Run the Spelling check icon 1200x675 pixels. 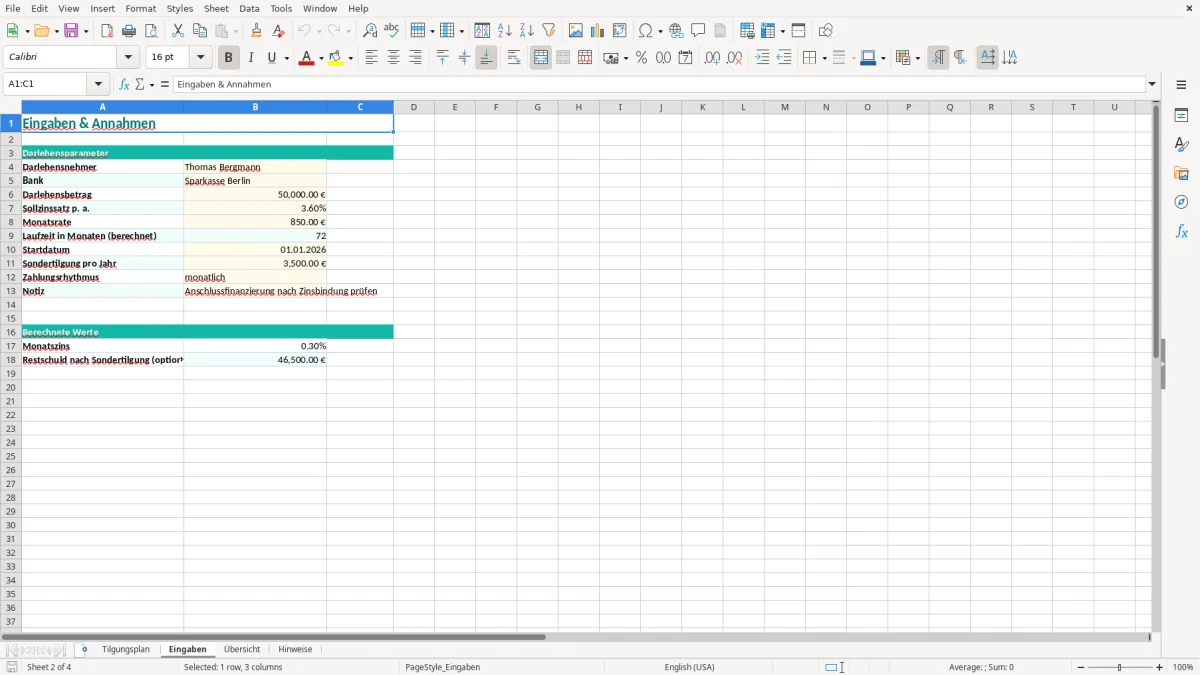point(392,31)
